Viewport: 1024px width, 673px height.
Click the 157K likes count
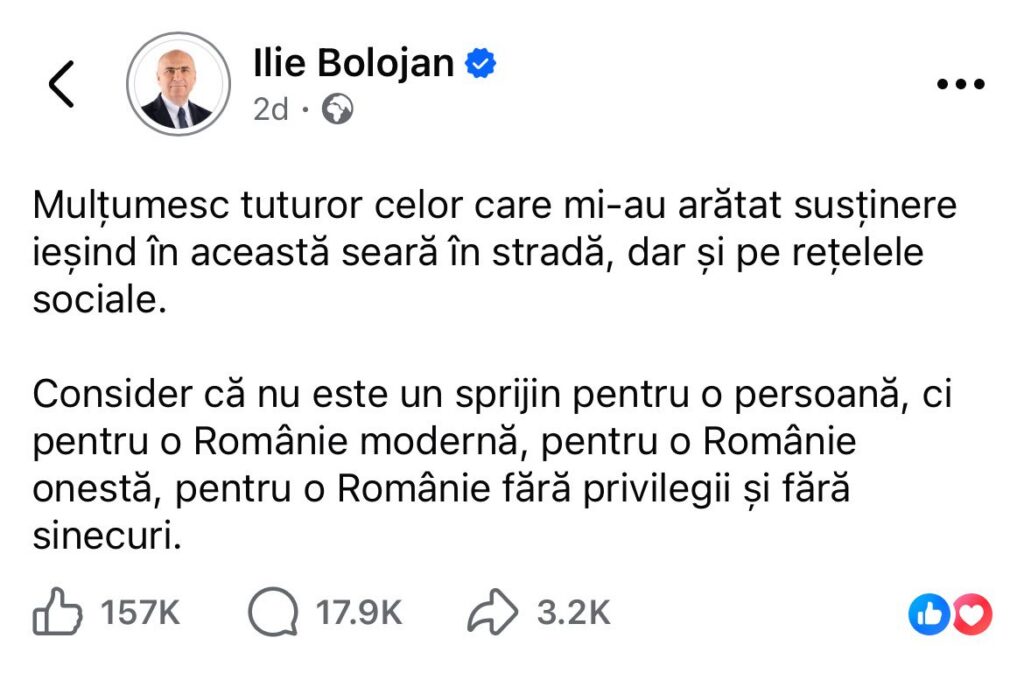(x=141, y=613)
